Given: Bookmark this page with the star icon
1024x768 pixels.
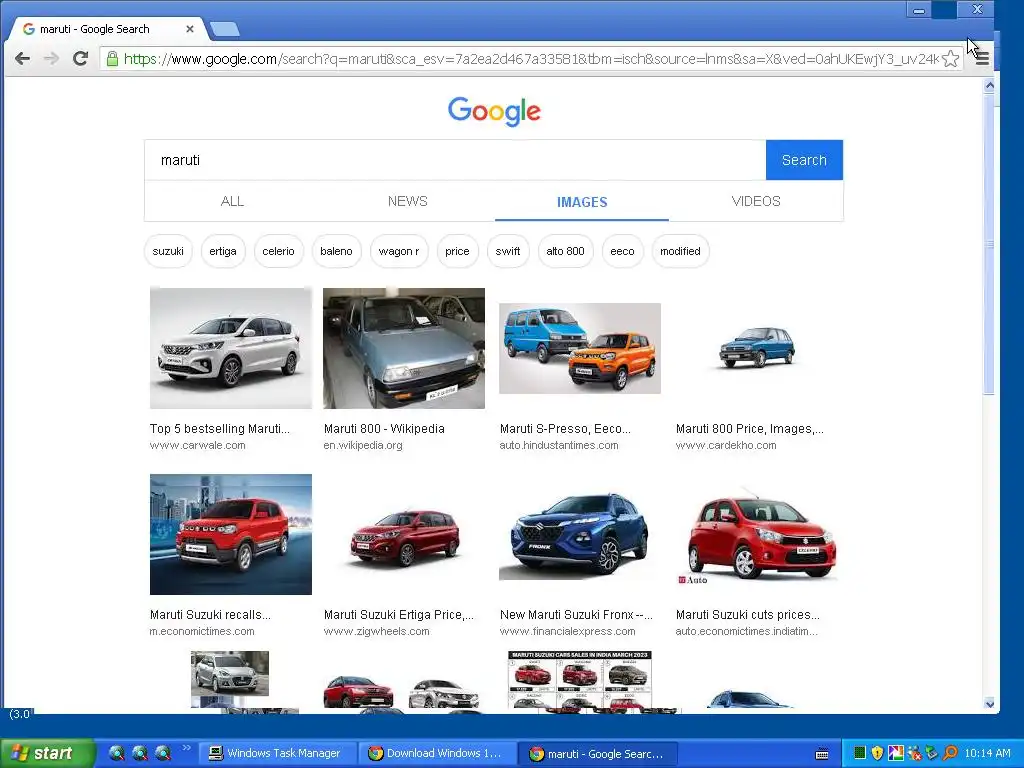Looking at the screenshot, I should 951,59.
